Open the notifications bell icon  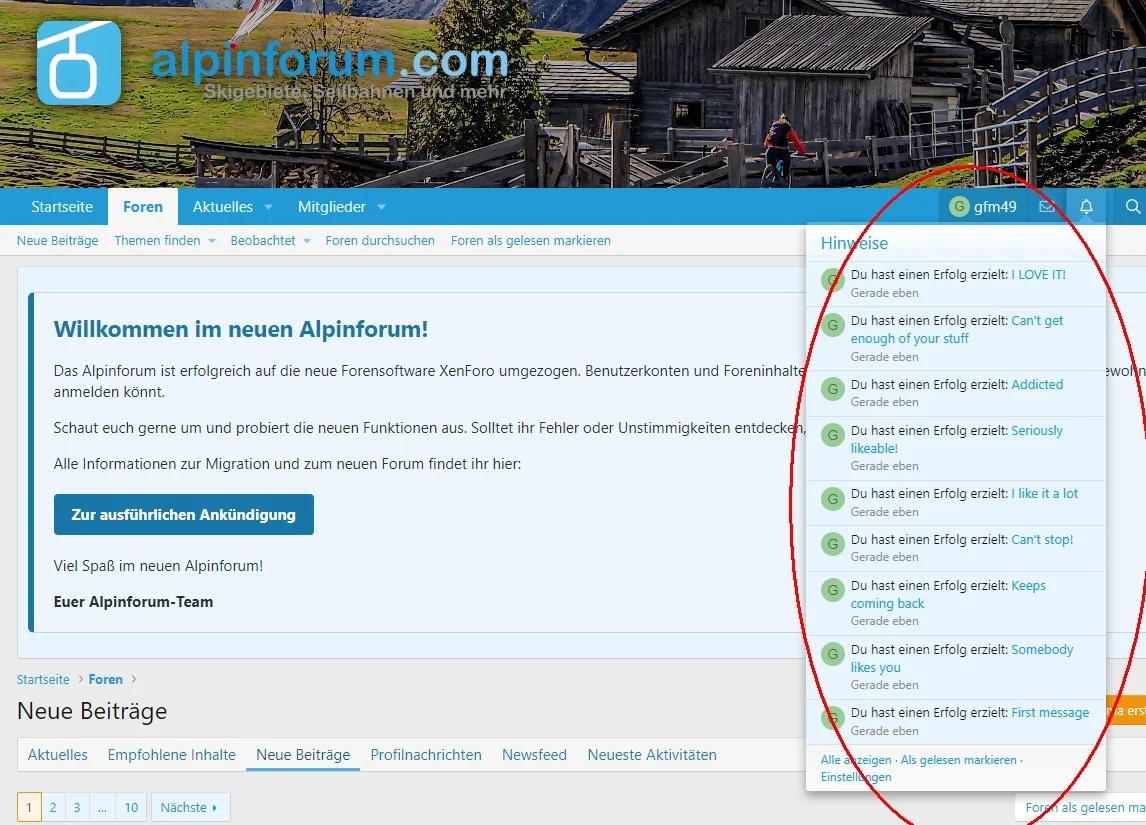1086,207
